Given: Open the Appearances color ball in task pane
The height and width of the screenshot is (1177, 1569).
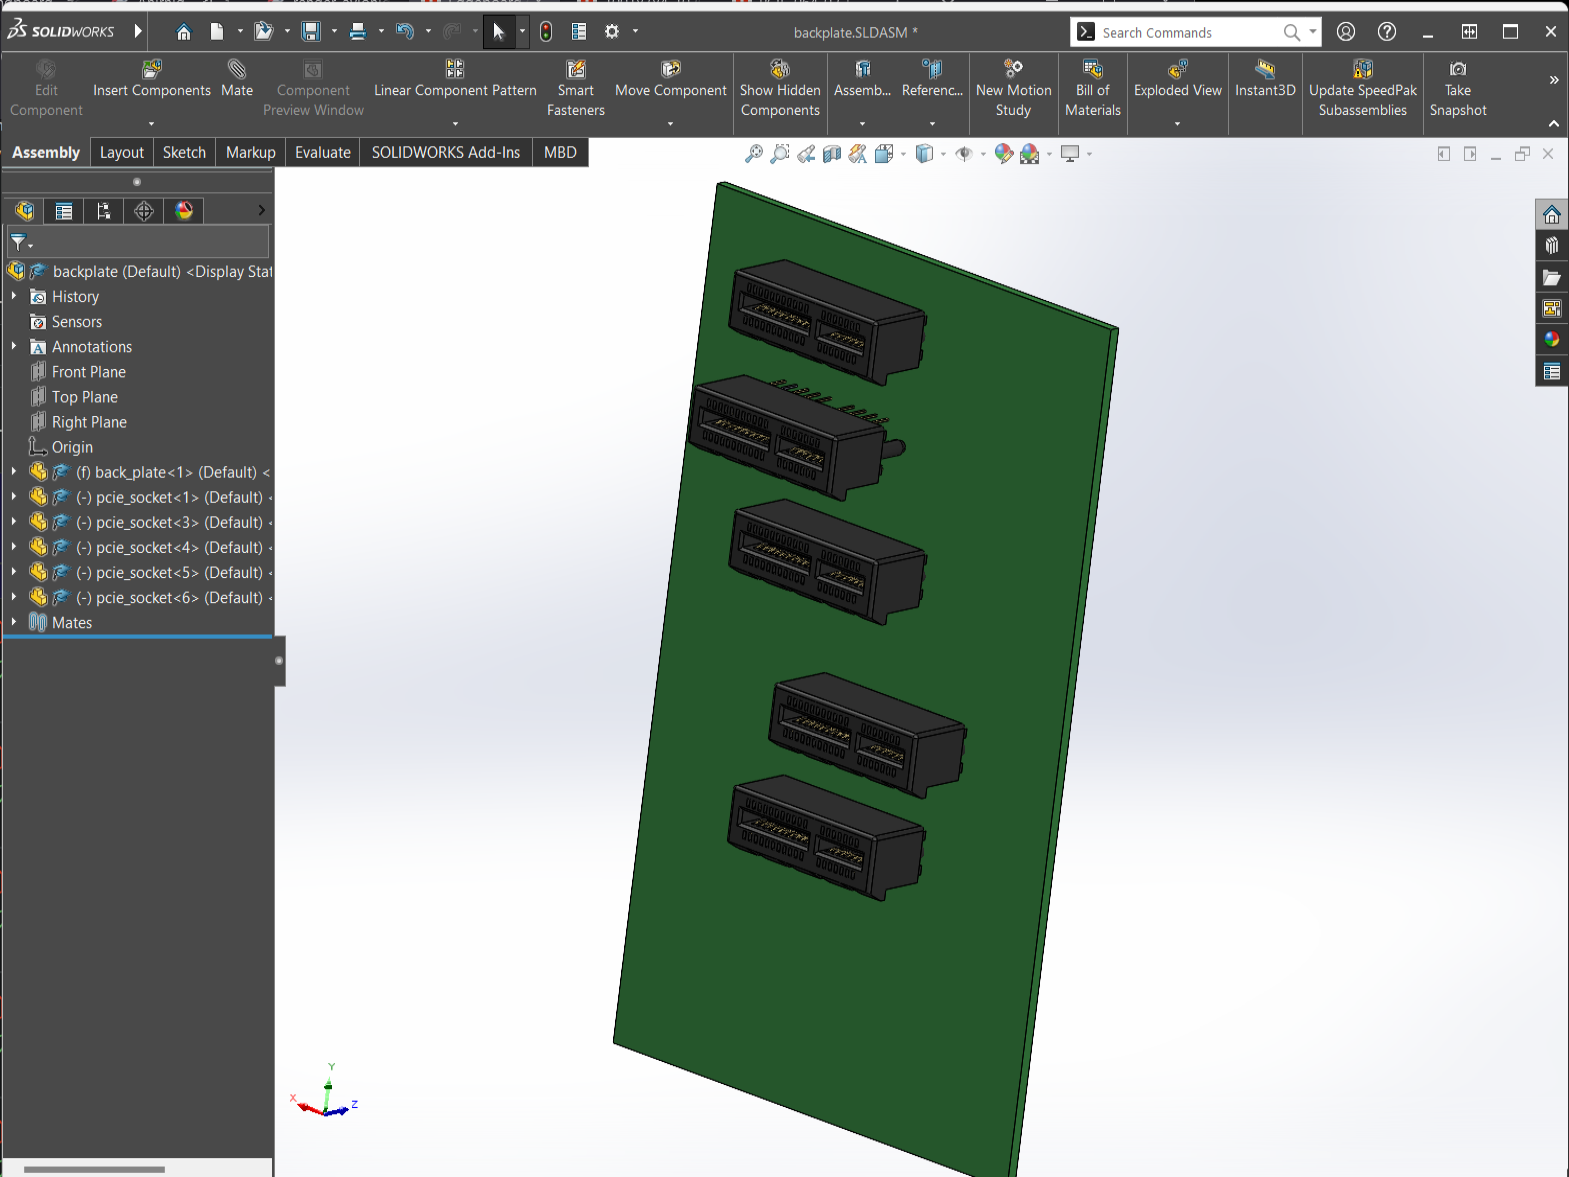Looking at the screenshot, I should click(x=1551, y=339).
